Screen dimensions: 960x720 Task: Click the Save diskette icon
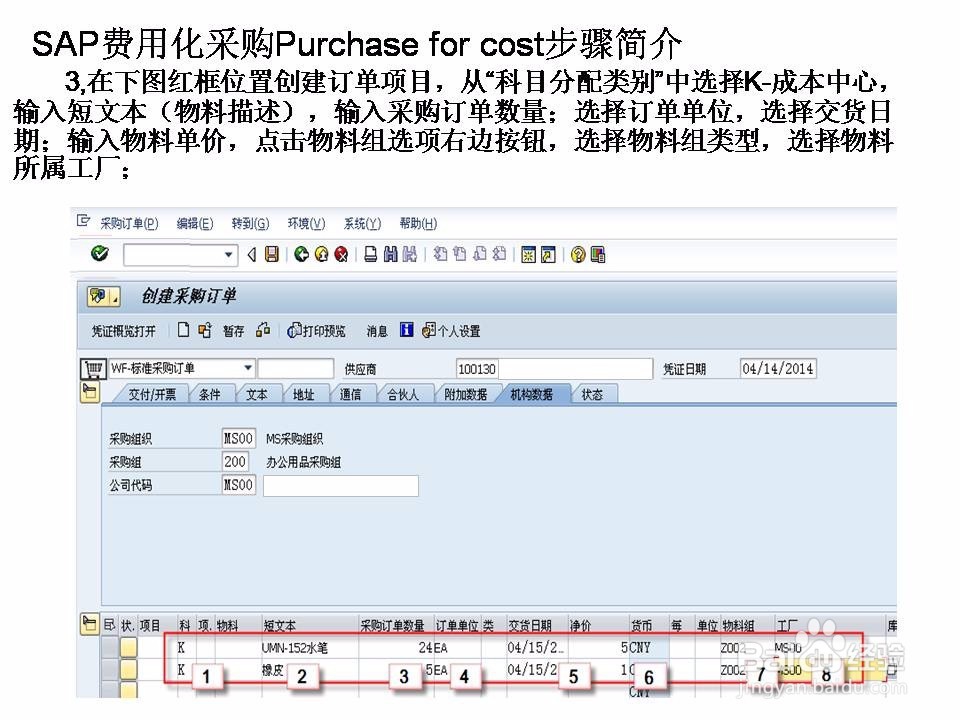click(x=271, y=255)
